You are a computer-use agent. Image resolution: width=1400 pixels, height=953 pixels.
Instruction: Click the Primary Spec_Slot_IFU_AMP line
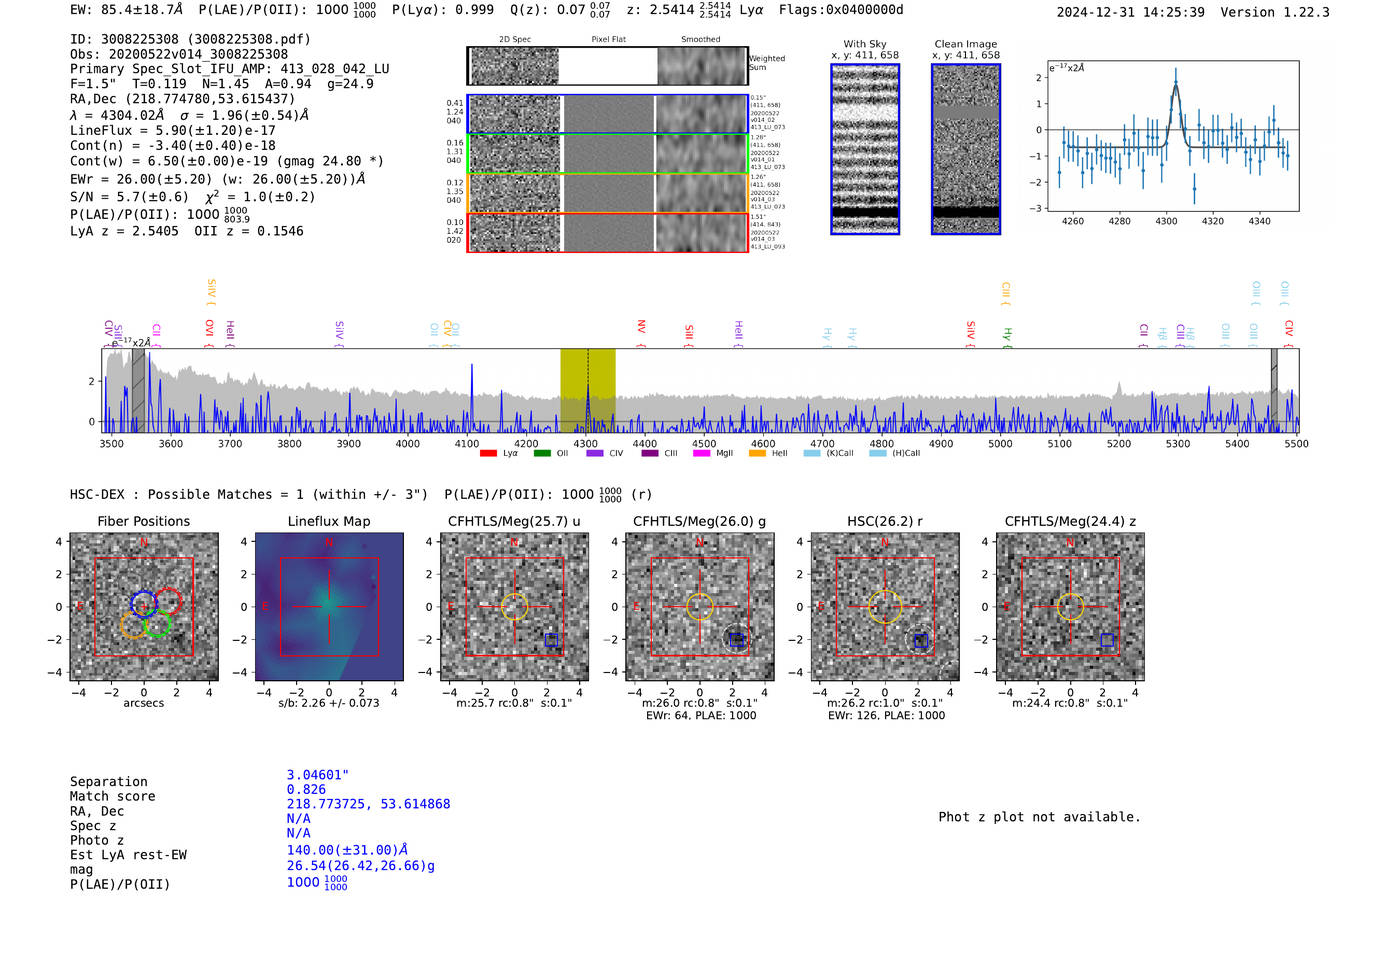[230, 69]
